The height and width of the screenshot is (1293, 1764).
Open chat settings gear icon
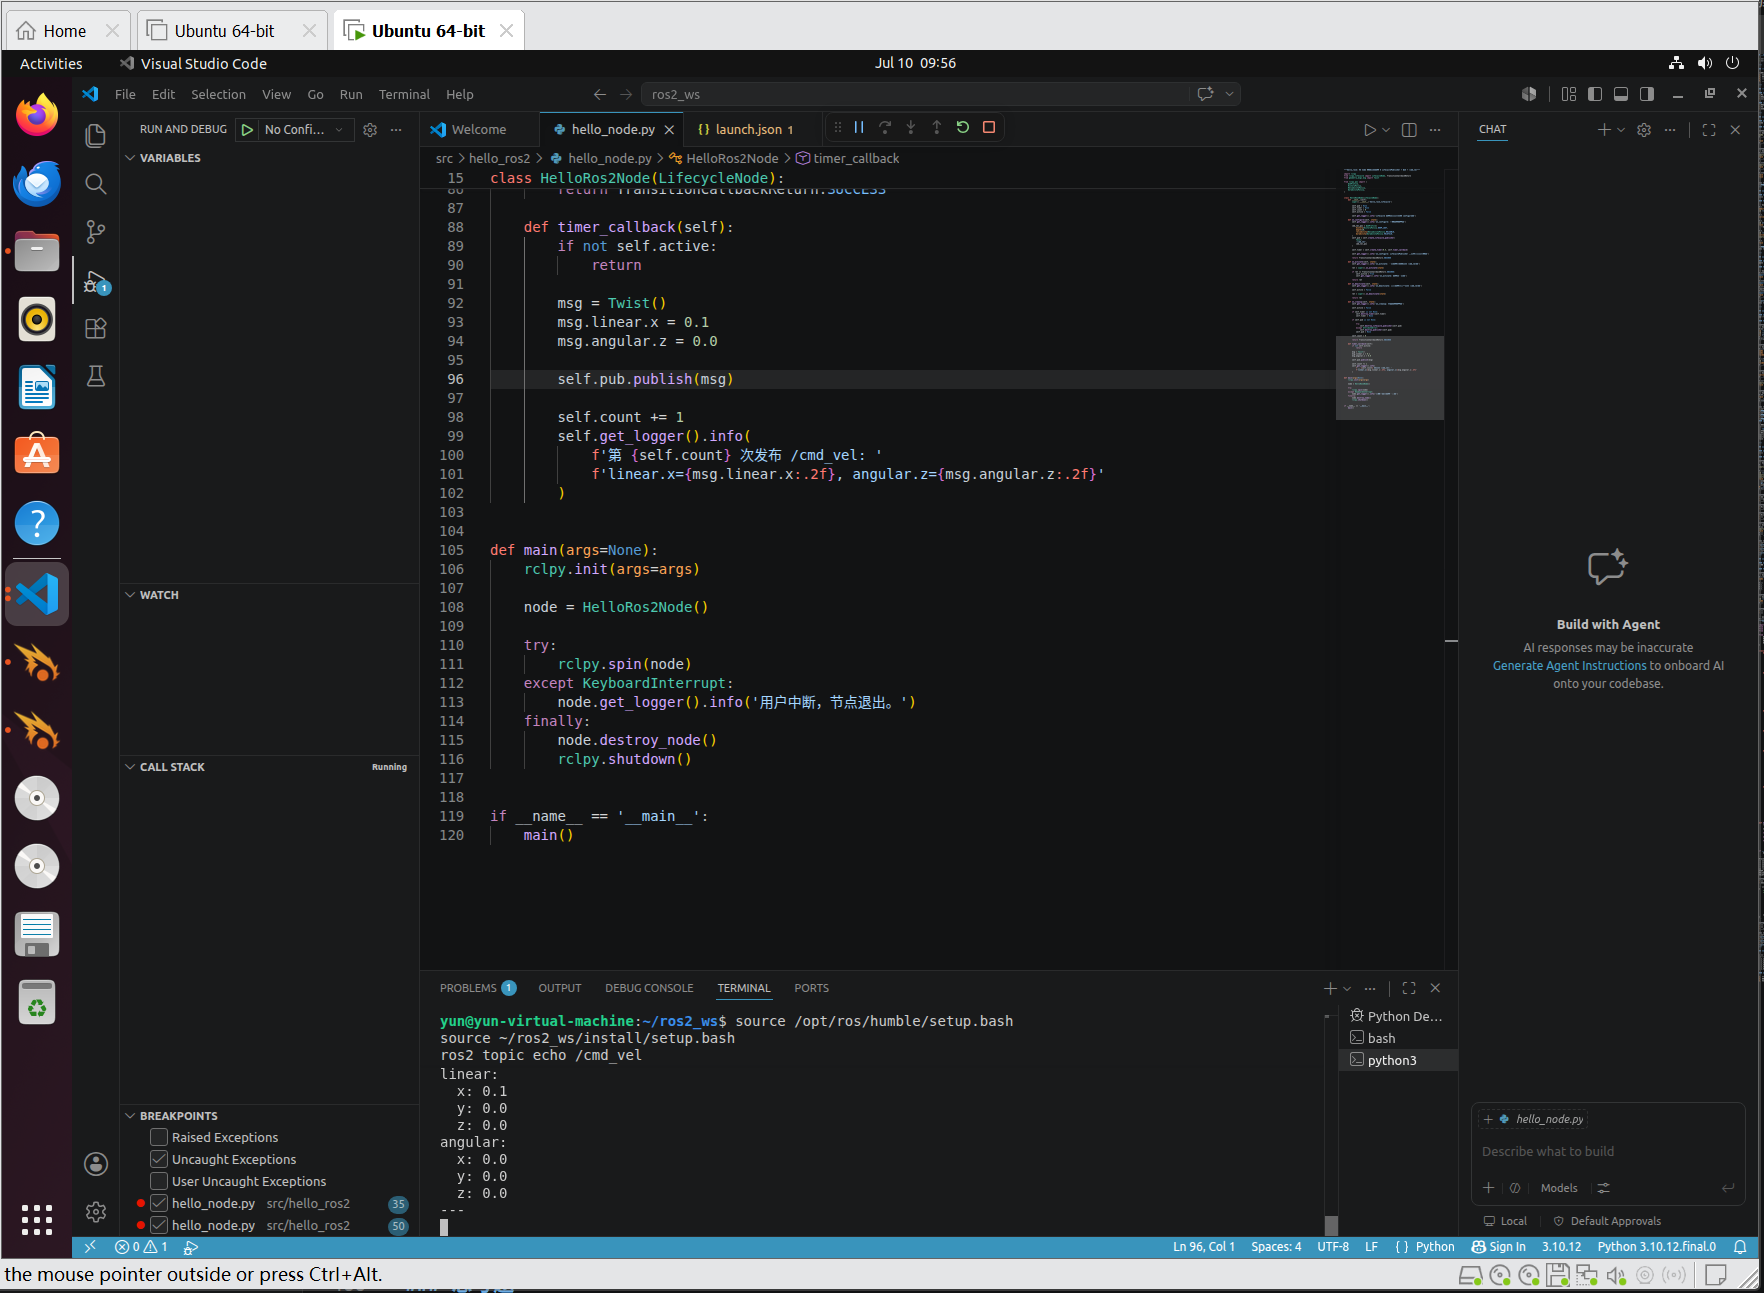[1644, 130]
